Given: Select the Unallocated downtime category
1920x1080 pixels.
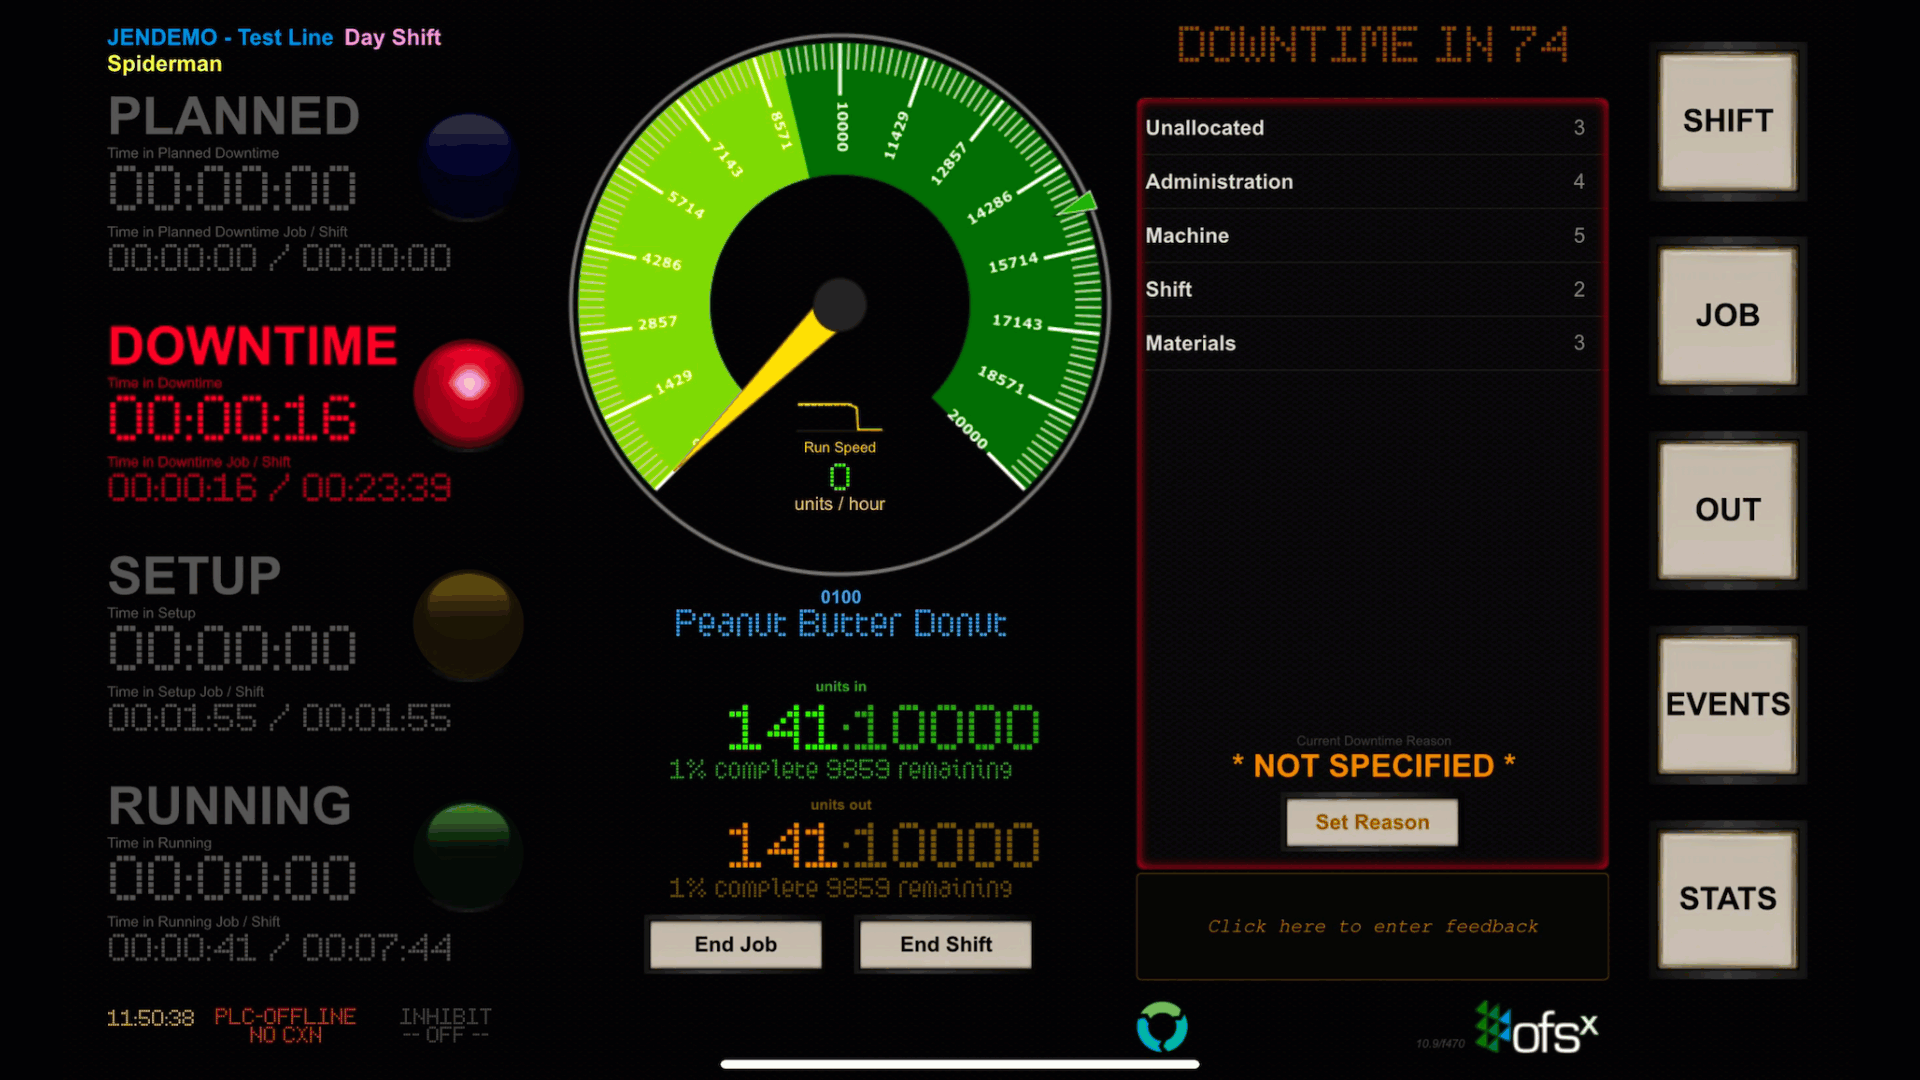Looking at the screenshot, I should [1372, 128].
